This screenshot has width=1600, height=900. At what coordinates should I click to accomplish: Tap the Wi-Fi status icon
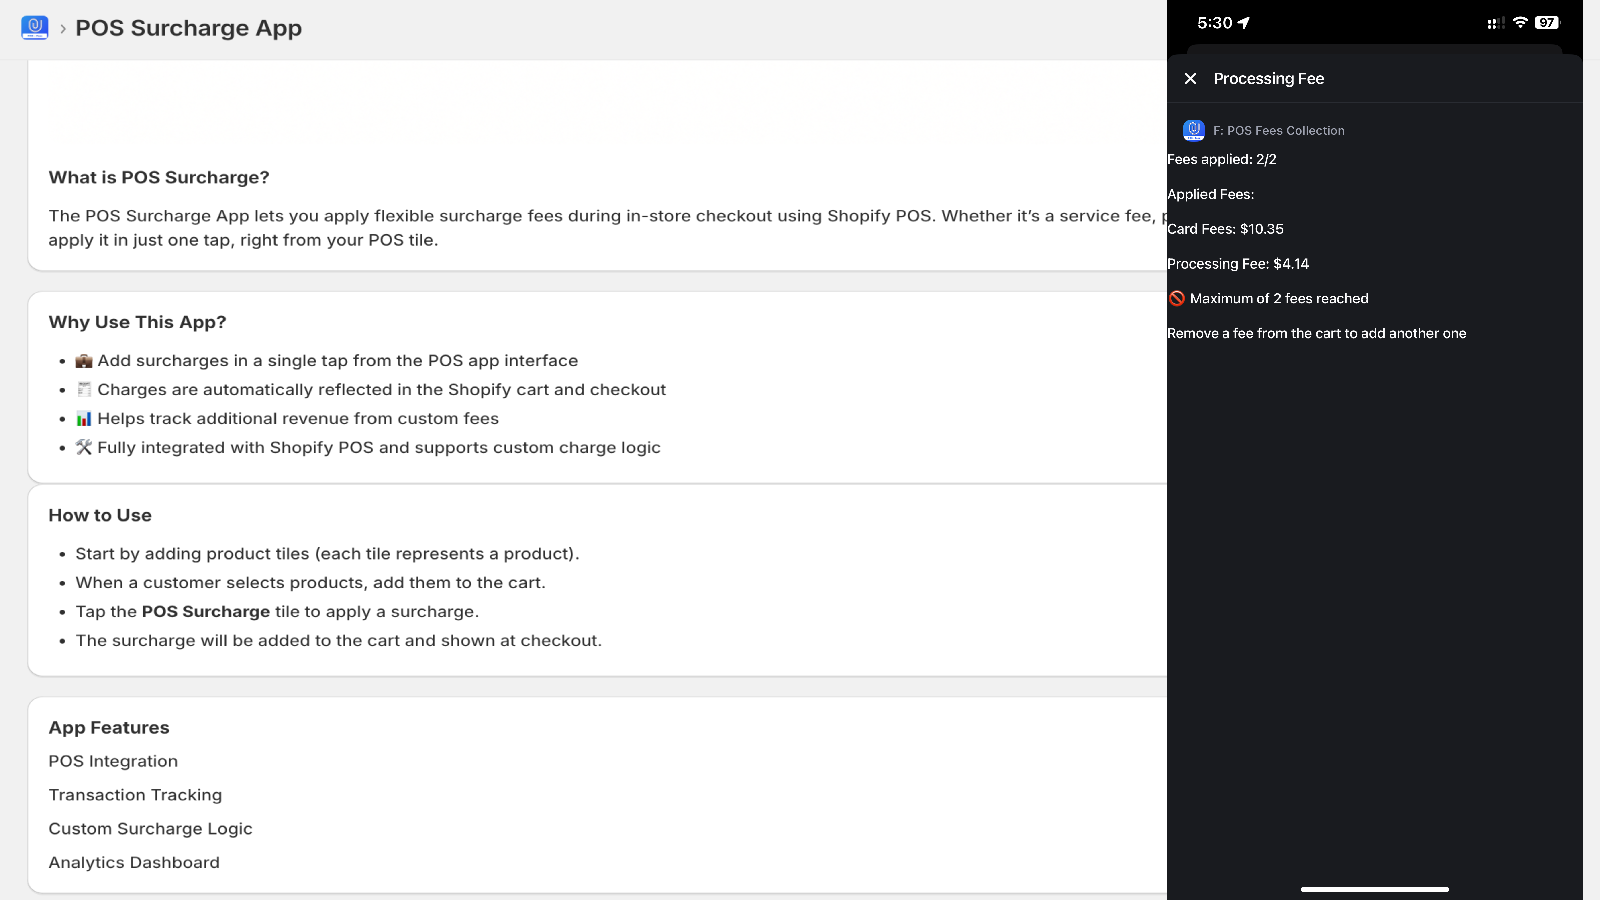tap(1520, 22)
